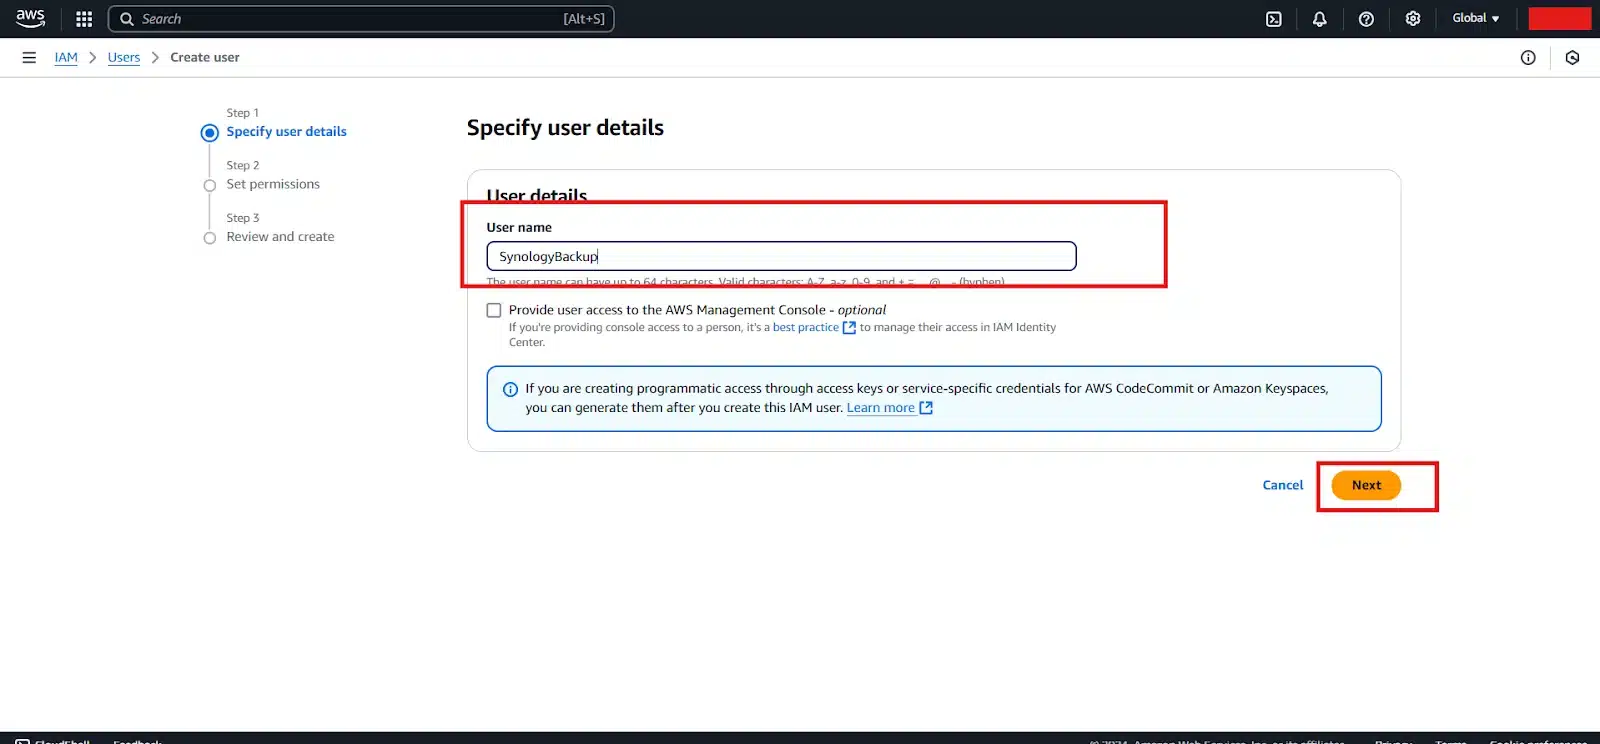Viewport: 1600px width, 744px height.
Task: Open the notifications bell
Action: pos(1320,19)
